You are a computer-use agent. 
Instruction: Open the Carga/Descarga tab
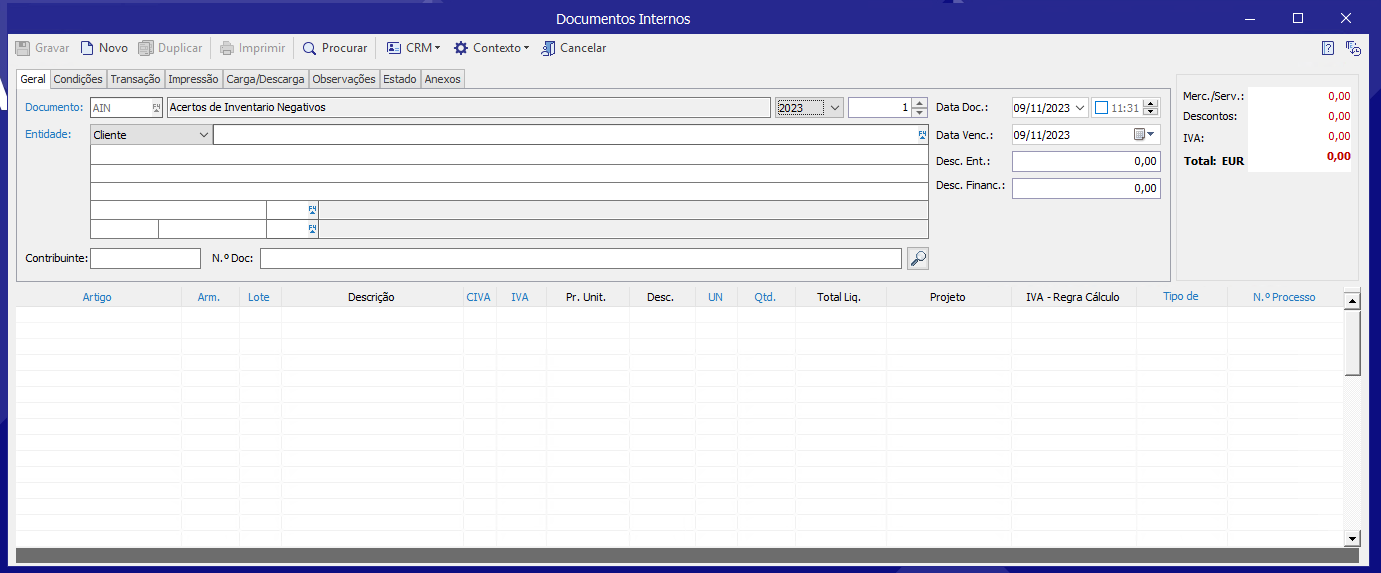(x=265, y=79)
